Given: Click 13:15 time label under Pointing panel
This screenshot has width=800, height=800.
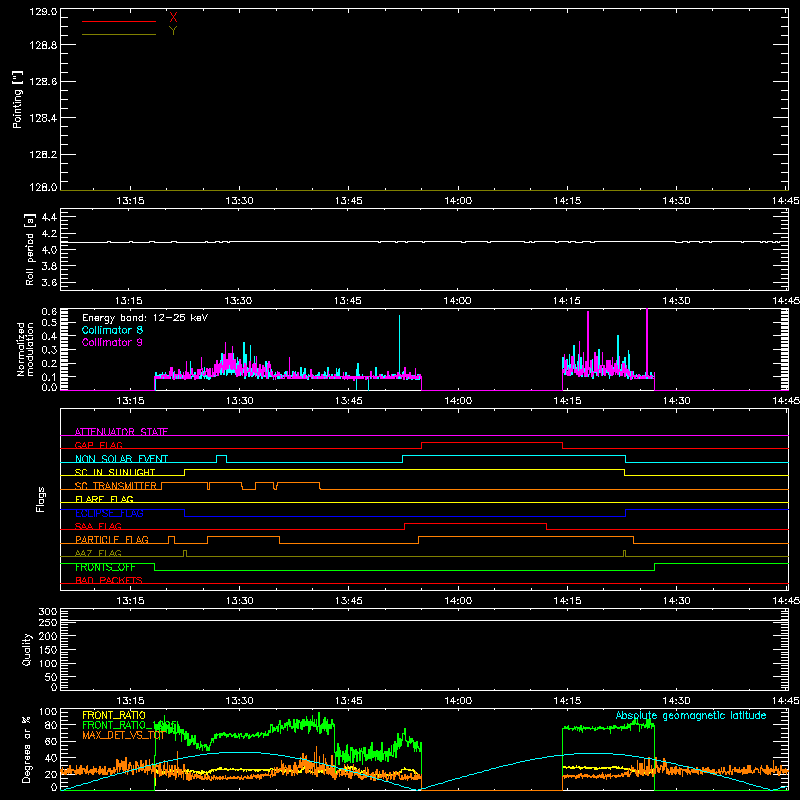Looking at the screenshot, I should [130, 201].
